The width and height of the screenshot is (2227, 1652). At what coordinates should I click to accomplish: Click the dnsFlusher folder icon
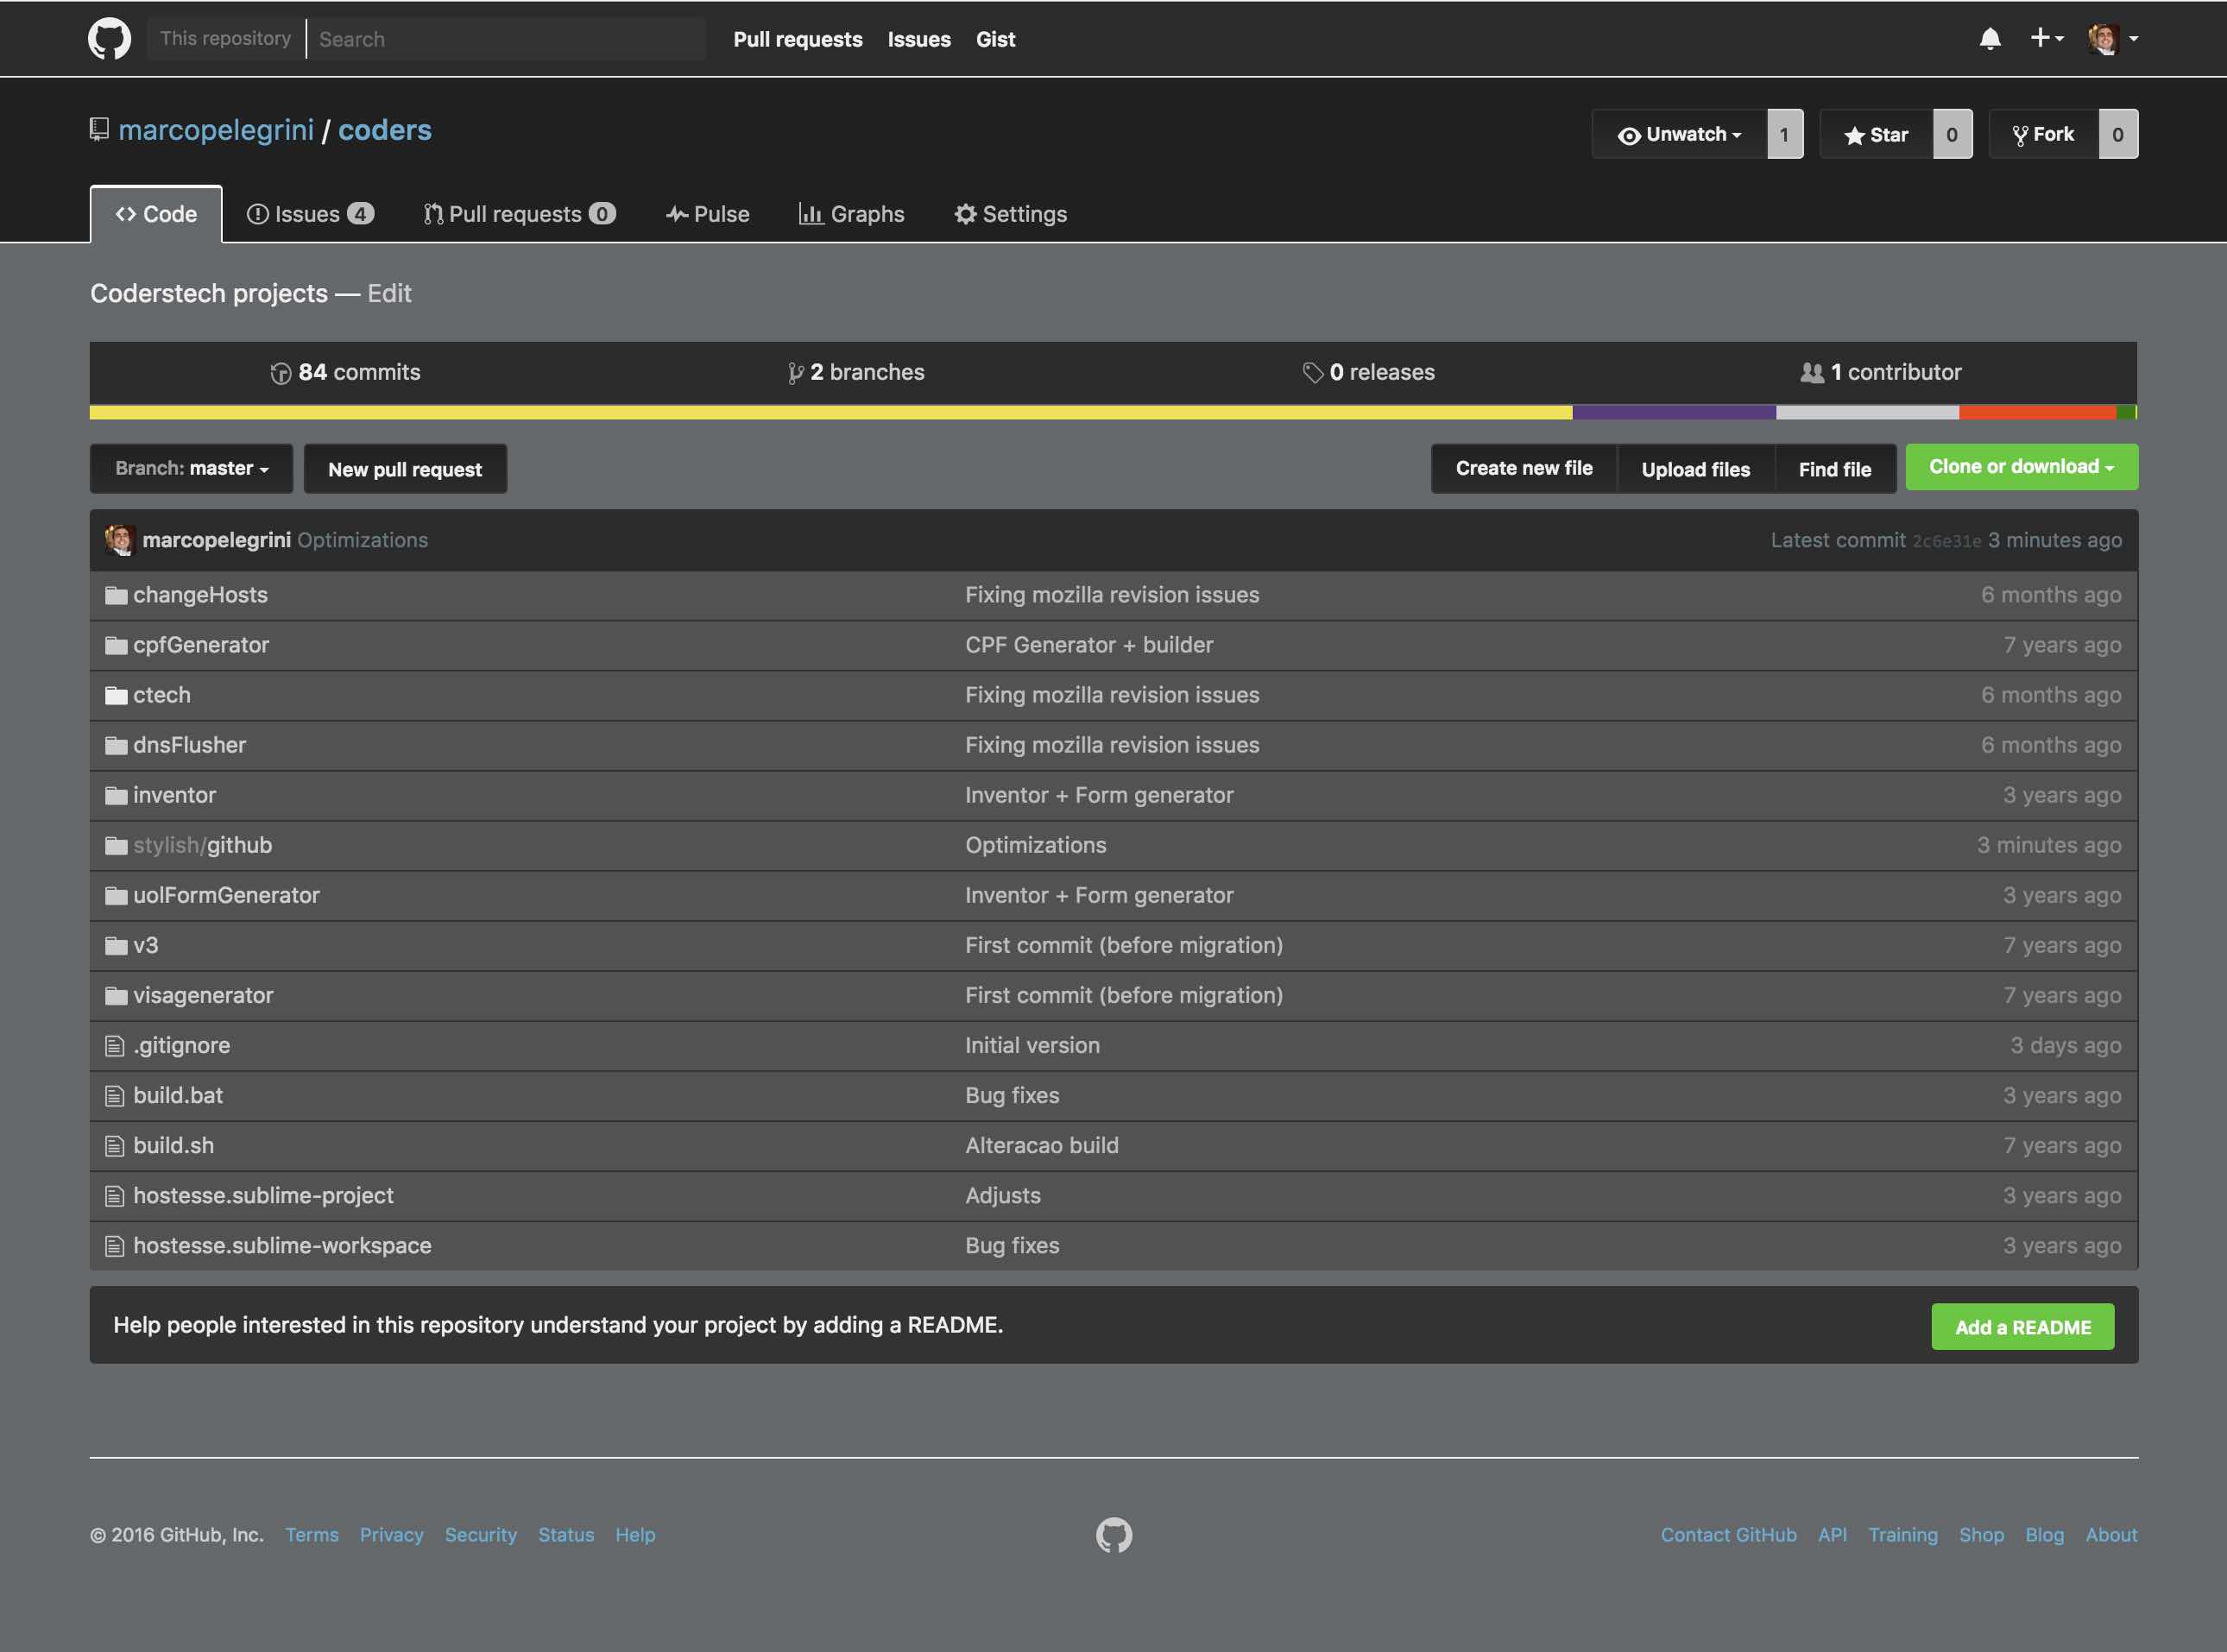pos(116,746)
